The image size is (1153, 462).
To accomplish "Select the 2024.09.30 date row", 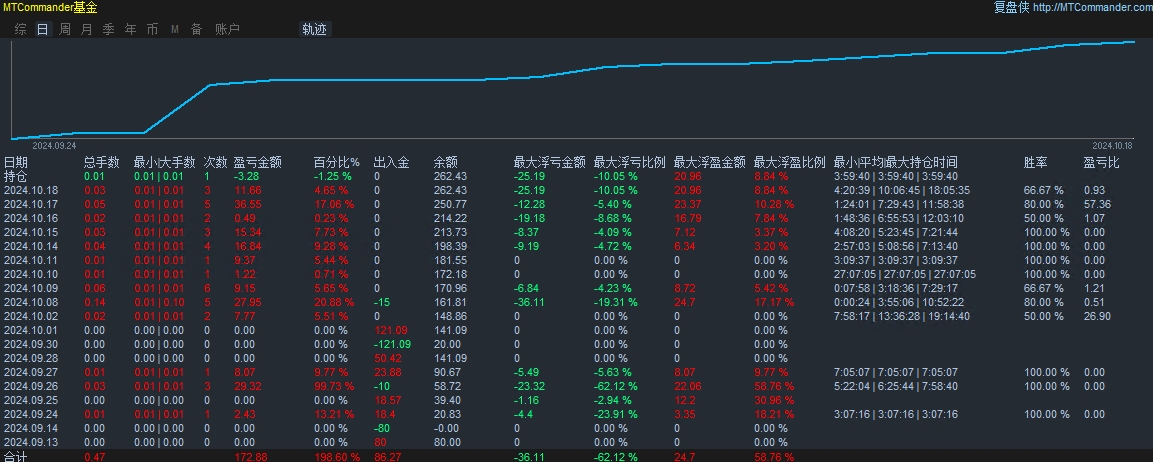I will (x=576, y=344).
